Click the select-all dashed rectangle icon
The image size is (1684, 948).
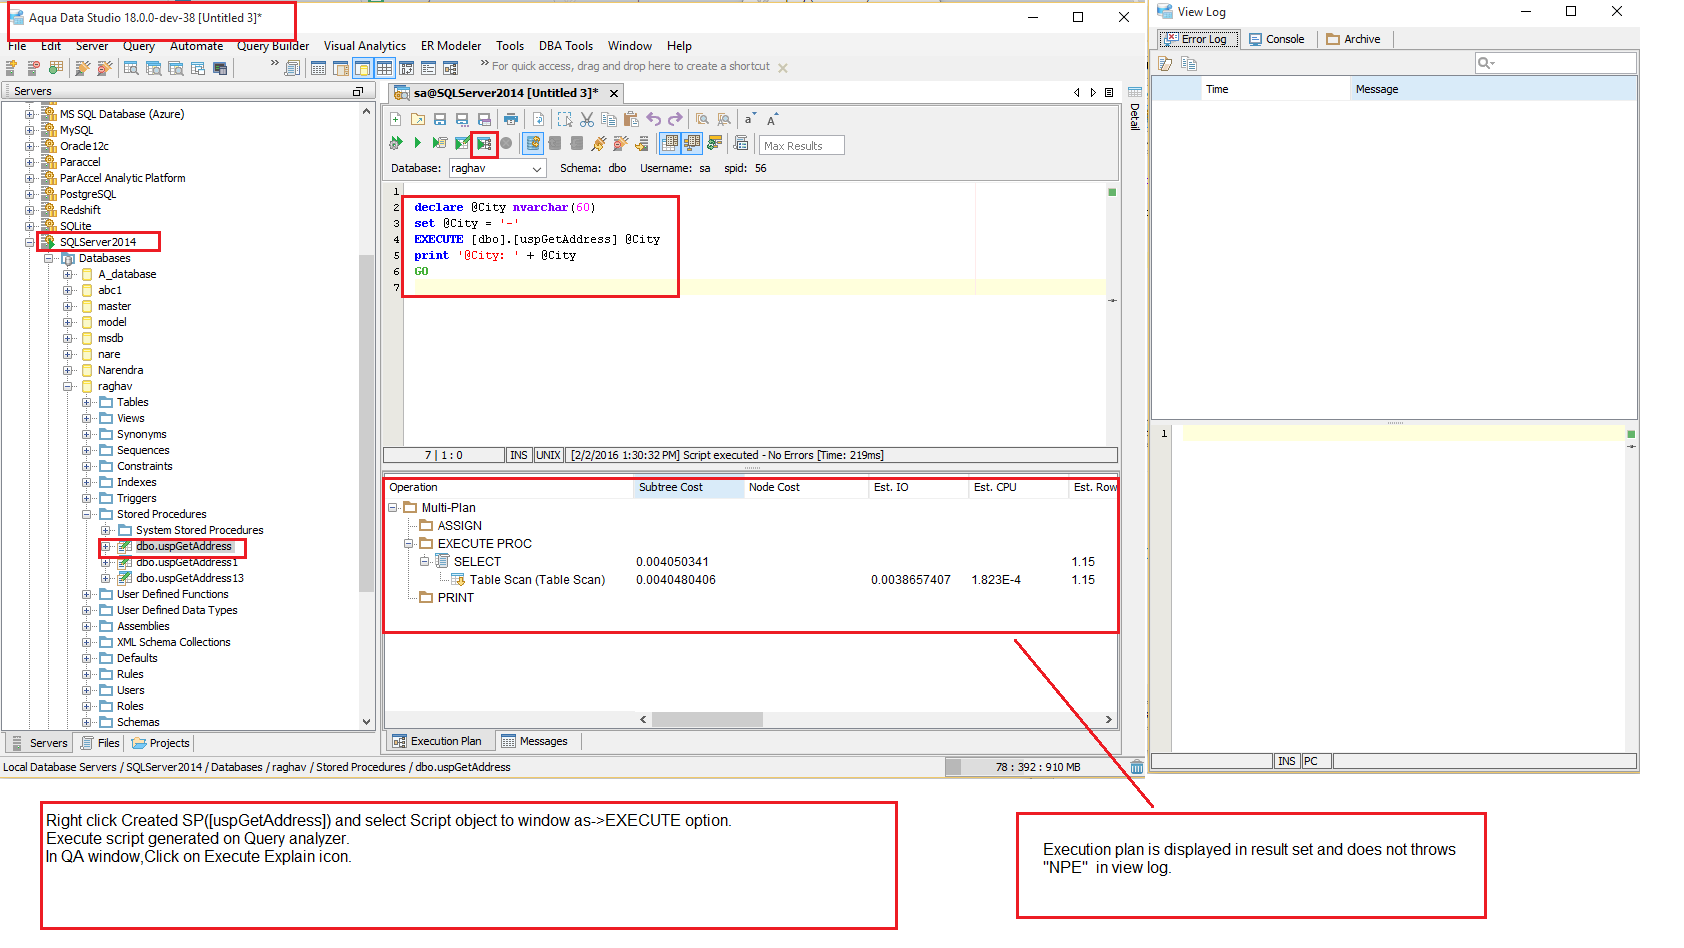click(565, 119)
